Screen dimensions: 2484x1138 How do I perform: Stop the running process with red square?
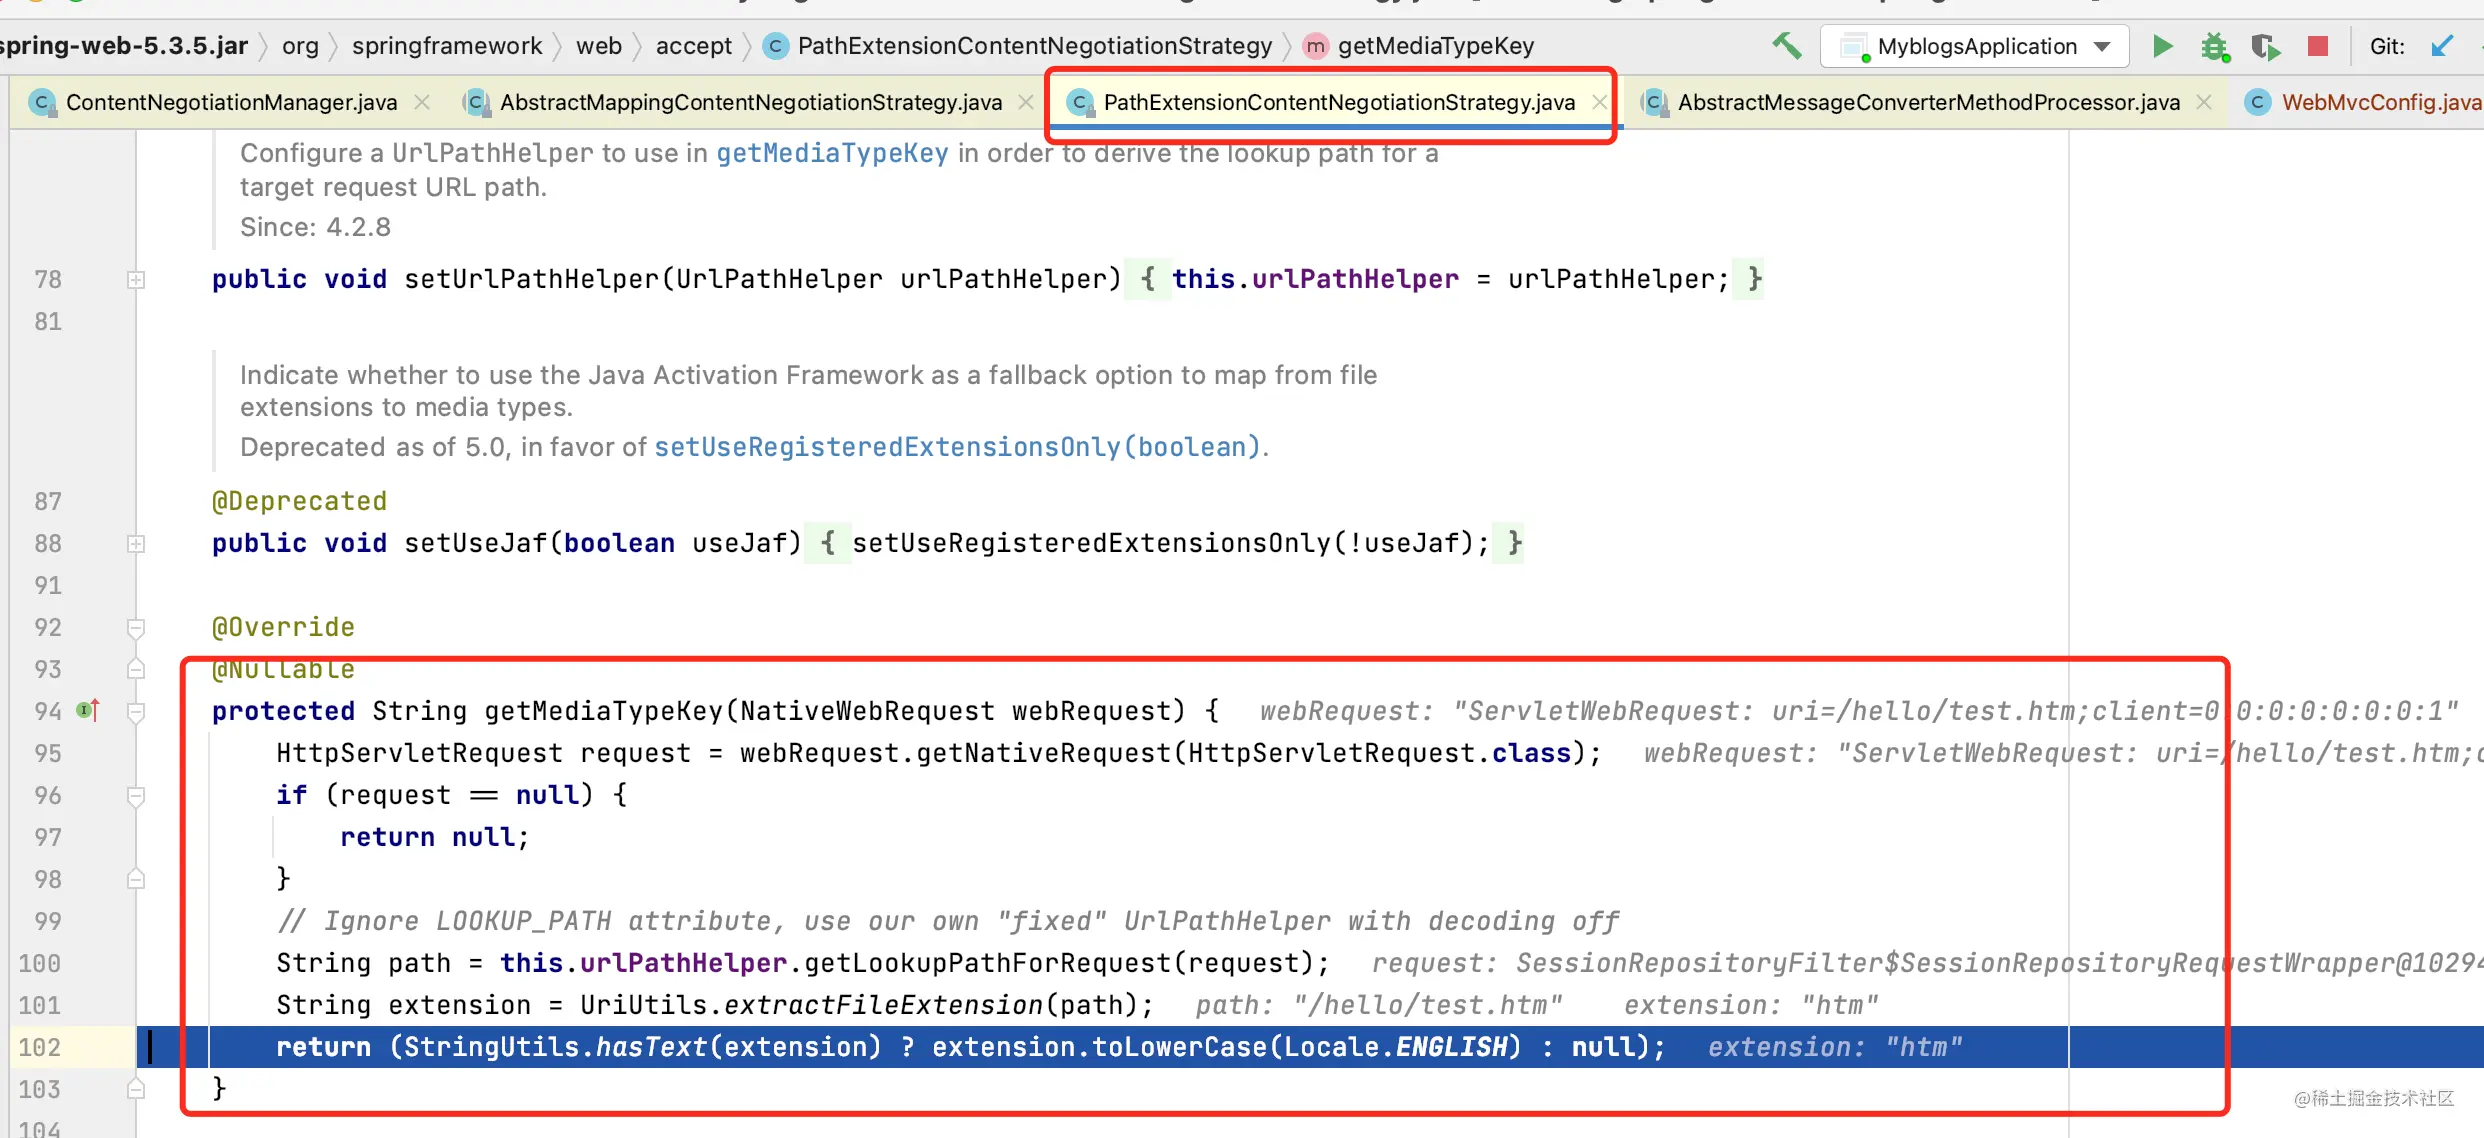pos(2318,46)
